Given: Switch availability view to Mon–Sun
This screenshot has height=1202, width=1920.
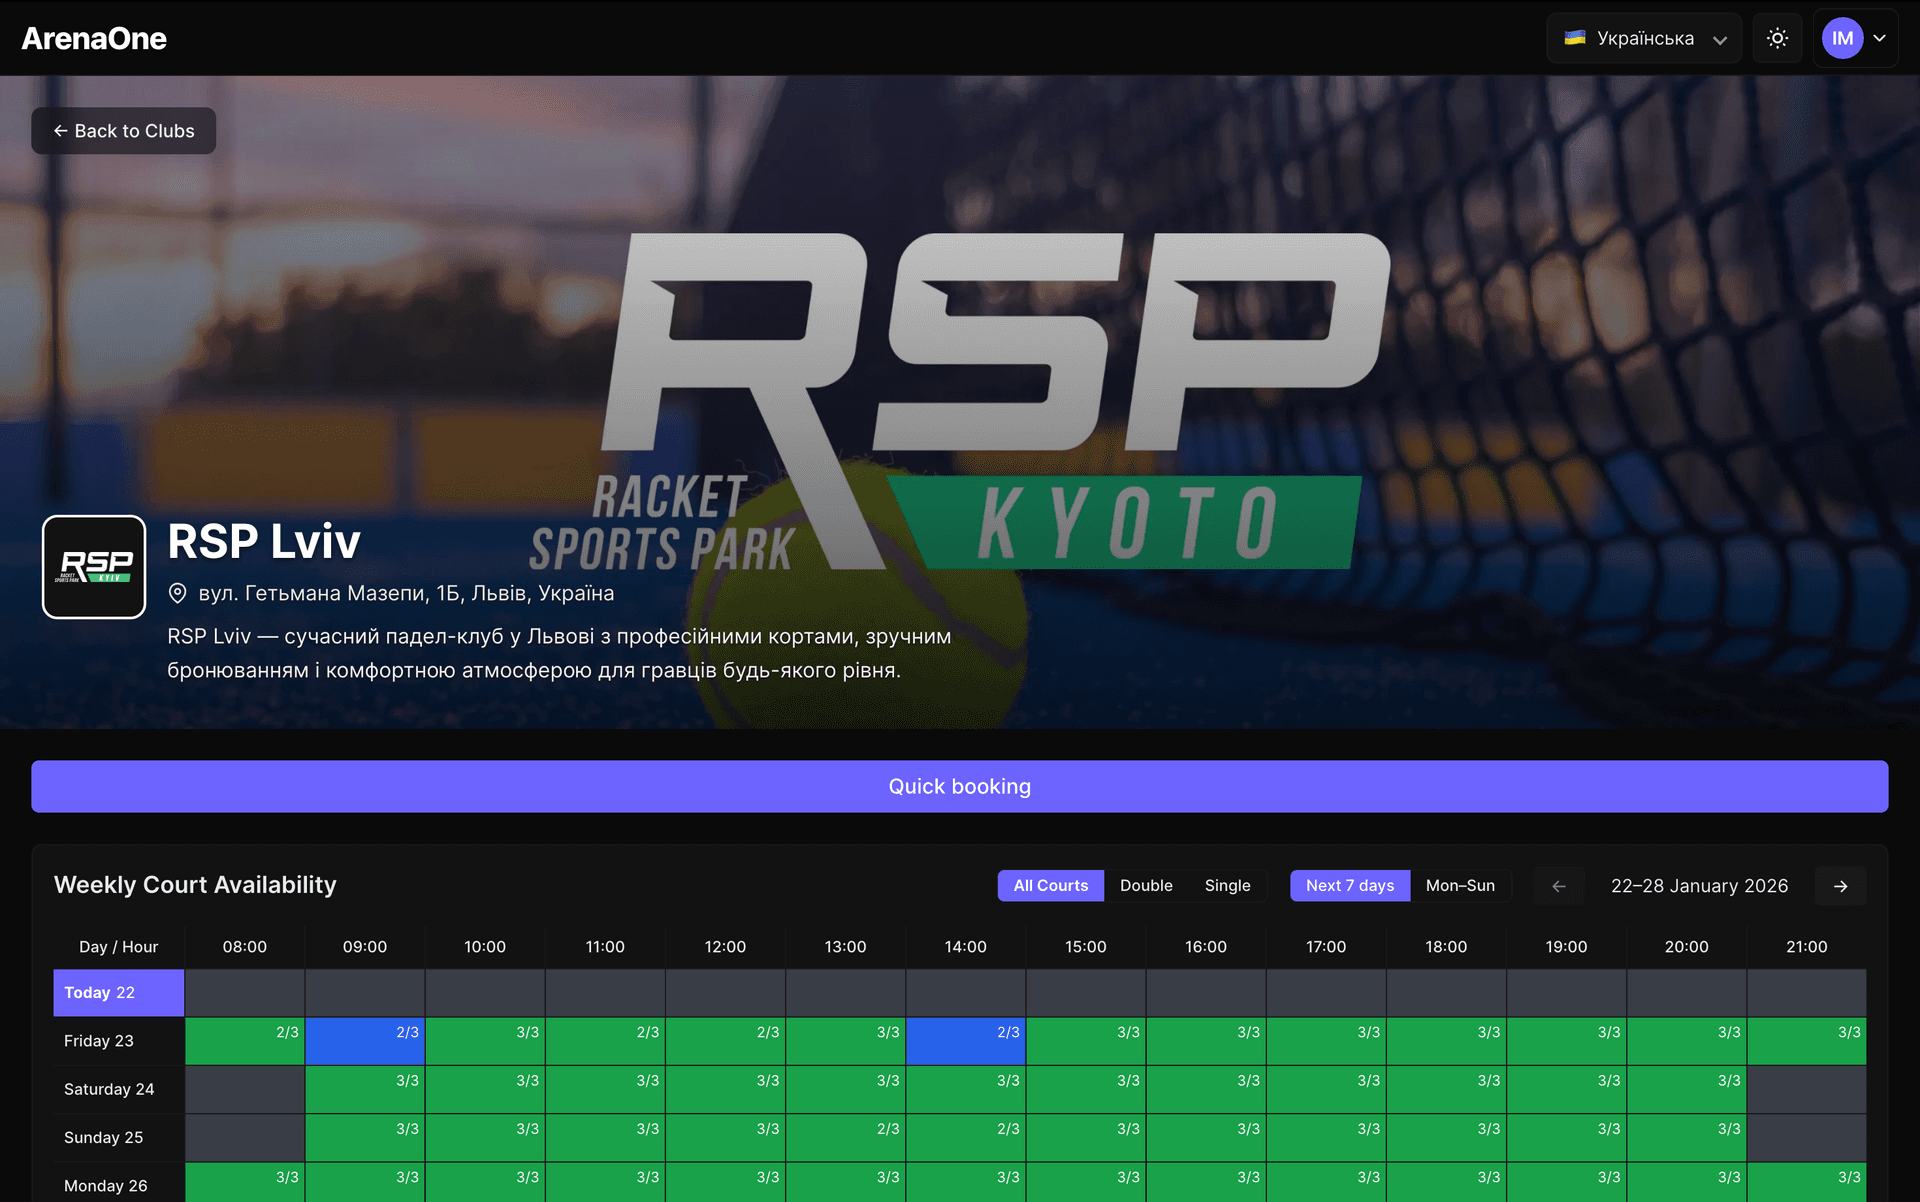Looking at the screenshot, I should [1461, 886].
